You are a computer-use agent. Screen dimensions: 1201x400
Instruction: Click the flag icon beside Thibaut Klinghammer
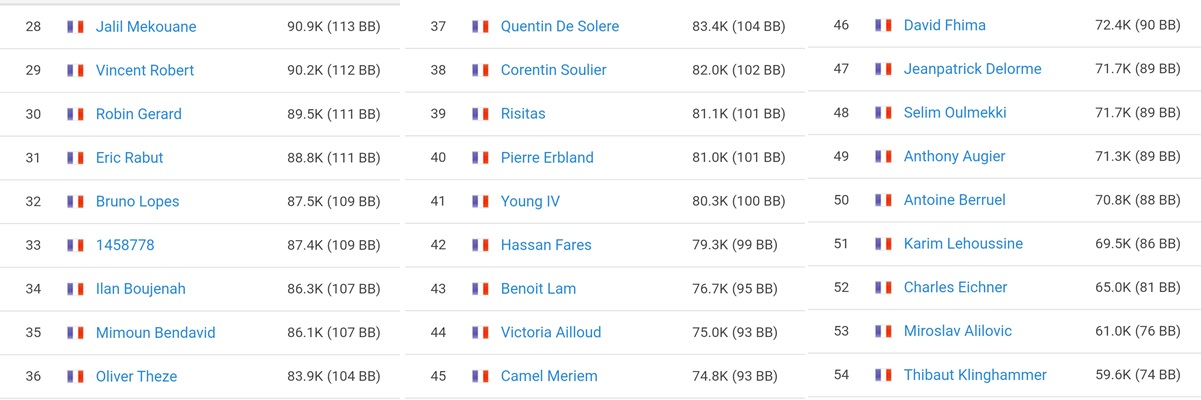tap(883, 375)
